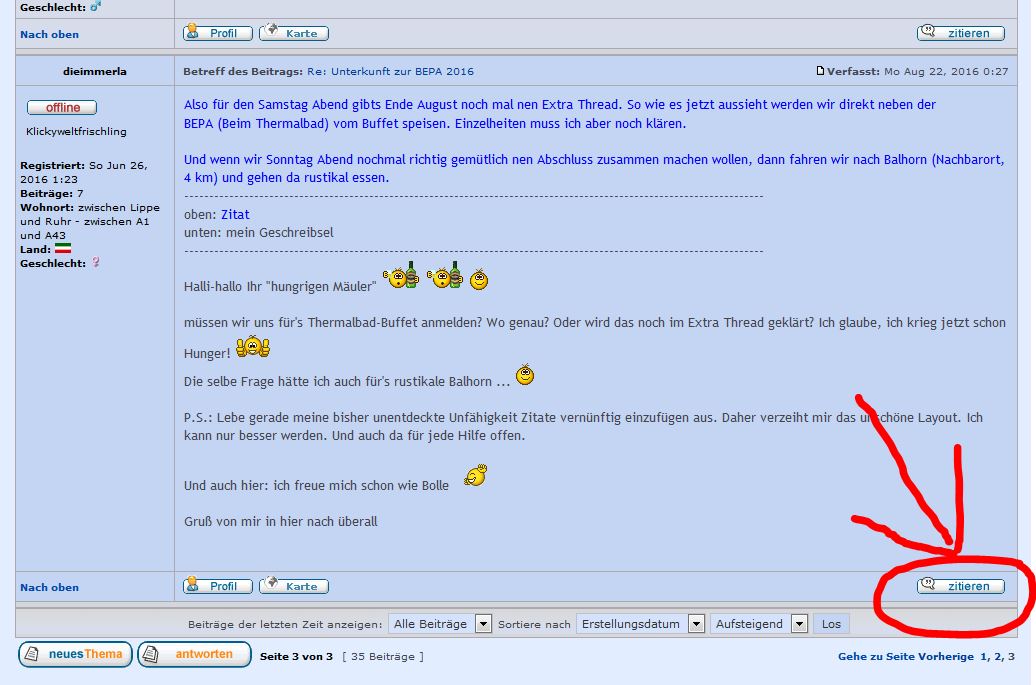Click the antworten reply button
Screen dimensions: 1036x685
(194, 654)
